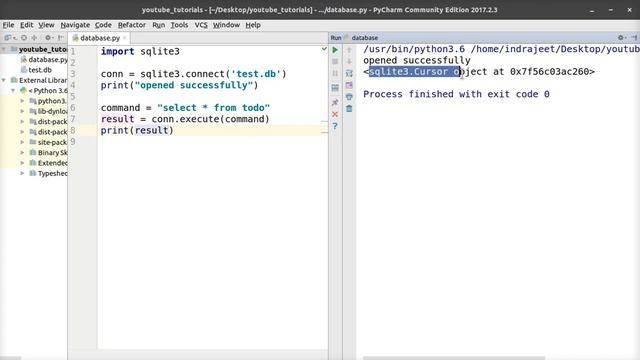640x360 pixels.
Task: Rerun the database script with green arrow
Action: point(335,50)
